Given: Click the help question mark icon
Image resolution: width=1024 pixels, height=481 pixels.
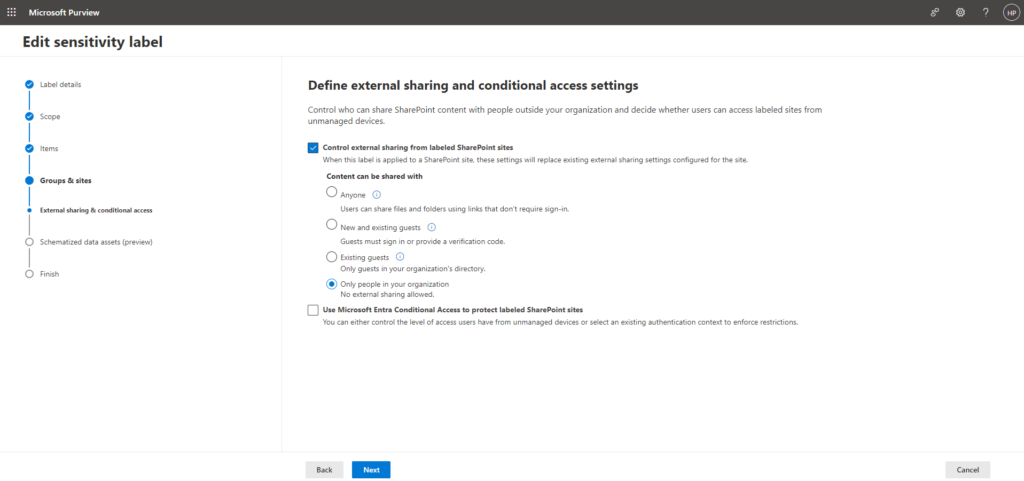Looking at the screenshot, I should 985,12.
